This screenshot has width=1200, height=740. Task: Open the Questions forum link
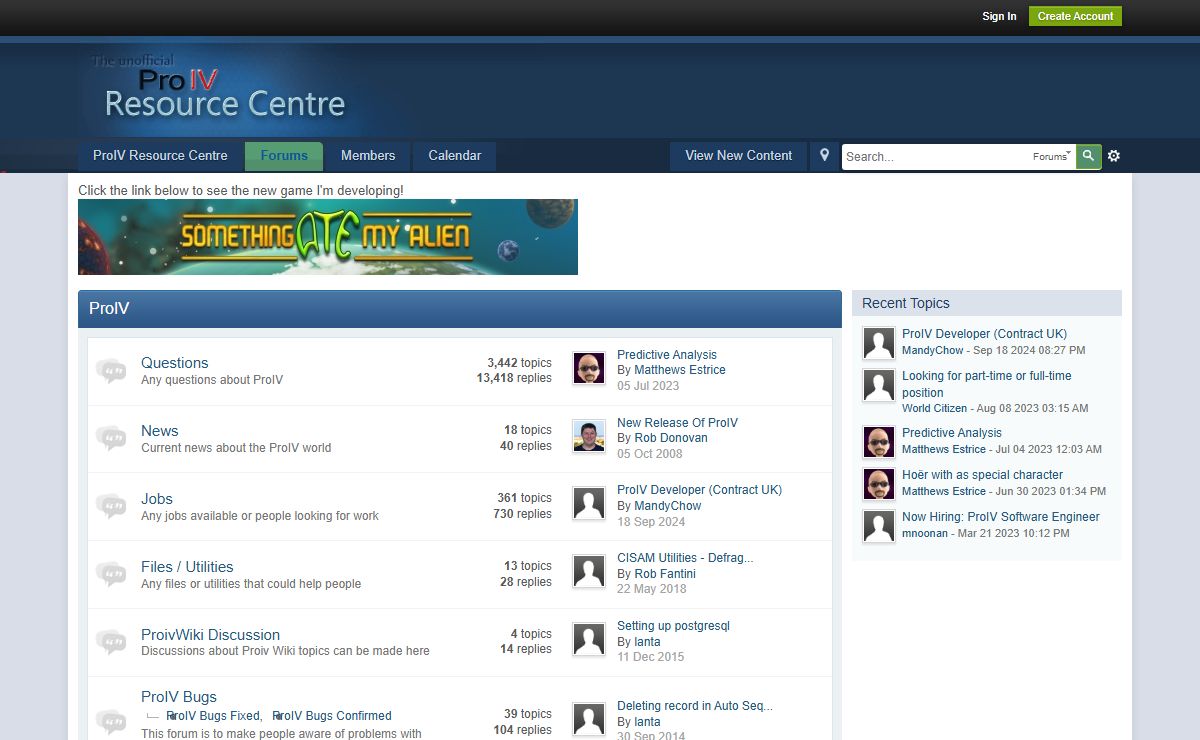[x=175, y=363]
